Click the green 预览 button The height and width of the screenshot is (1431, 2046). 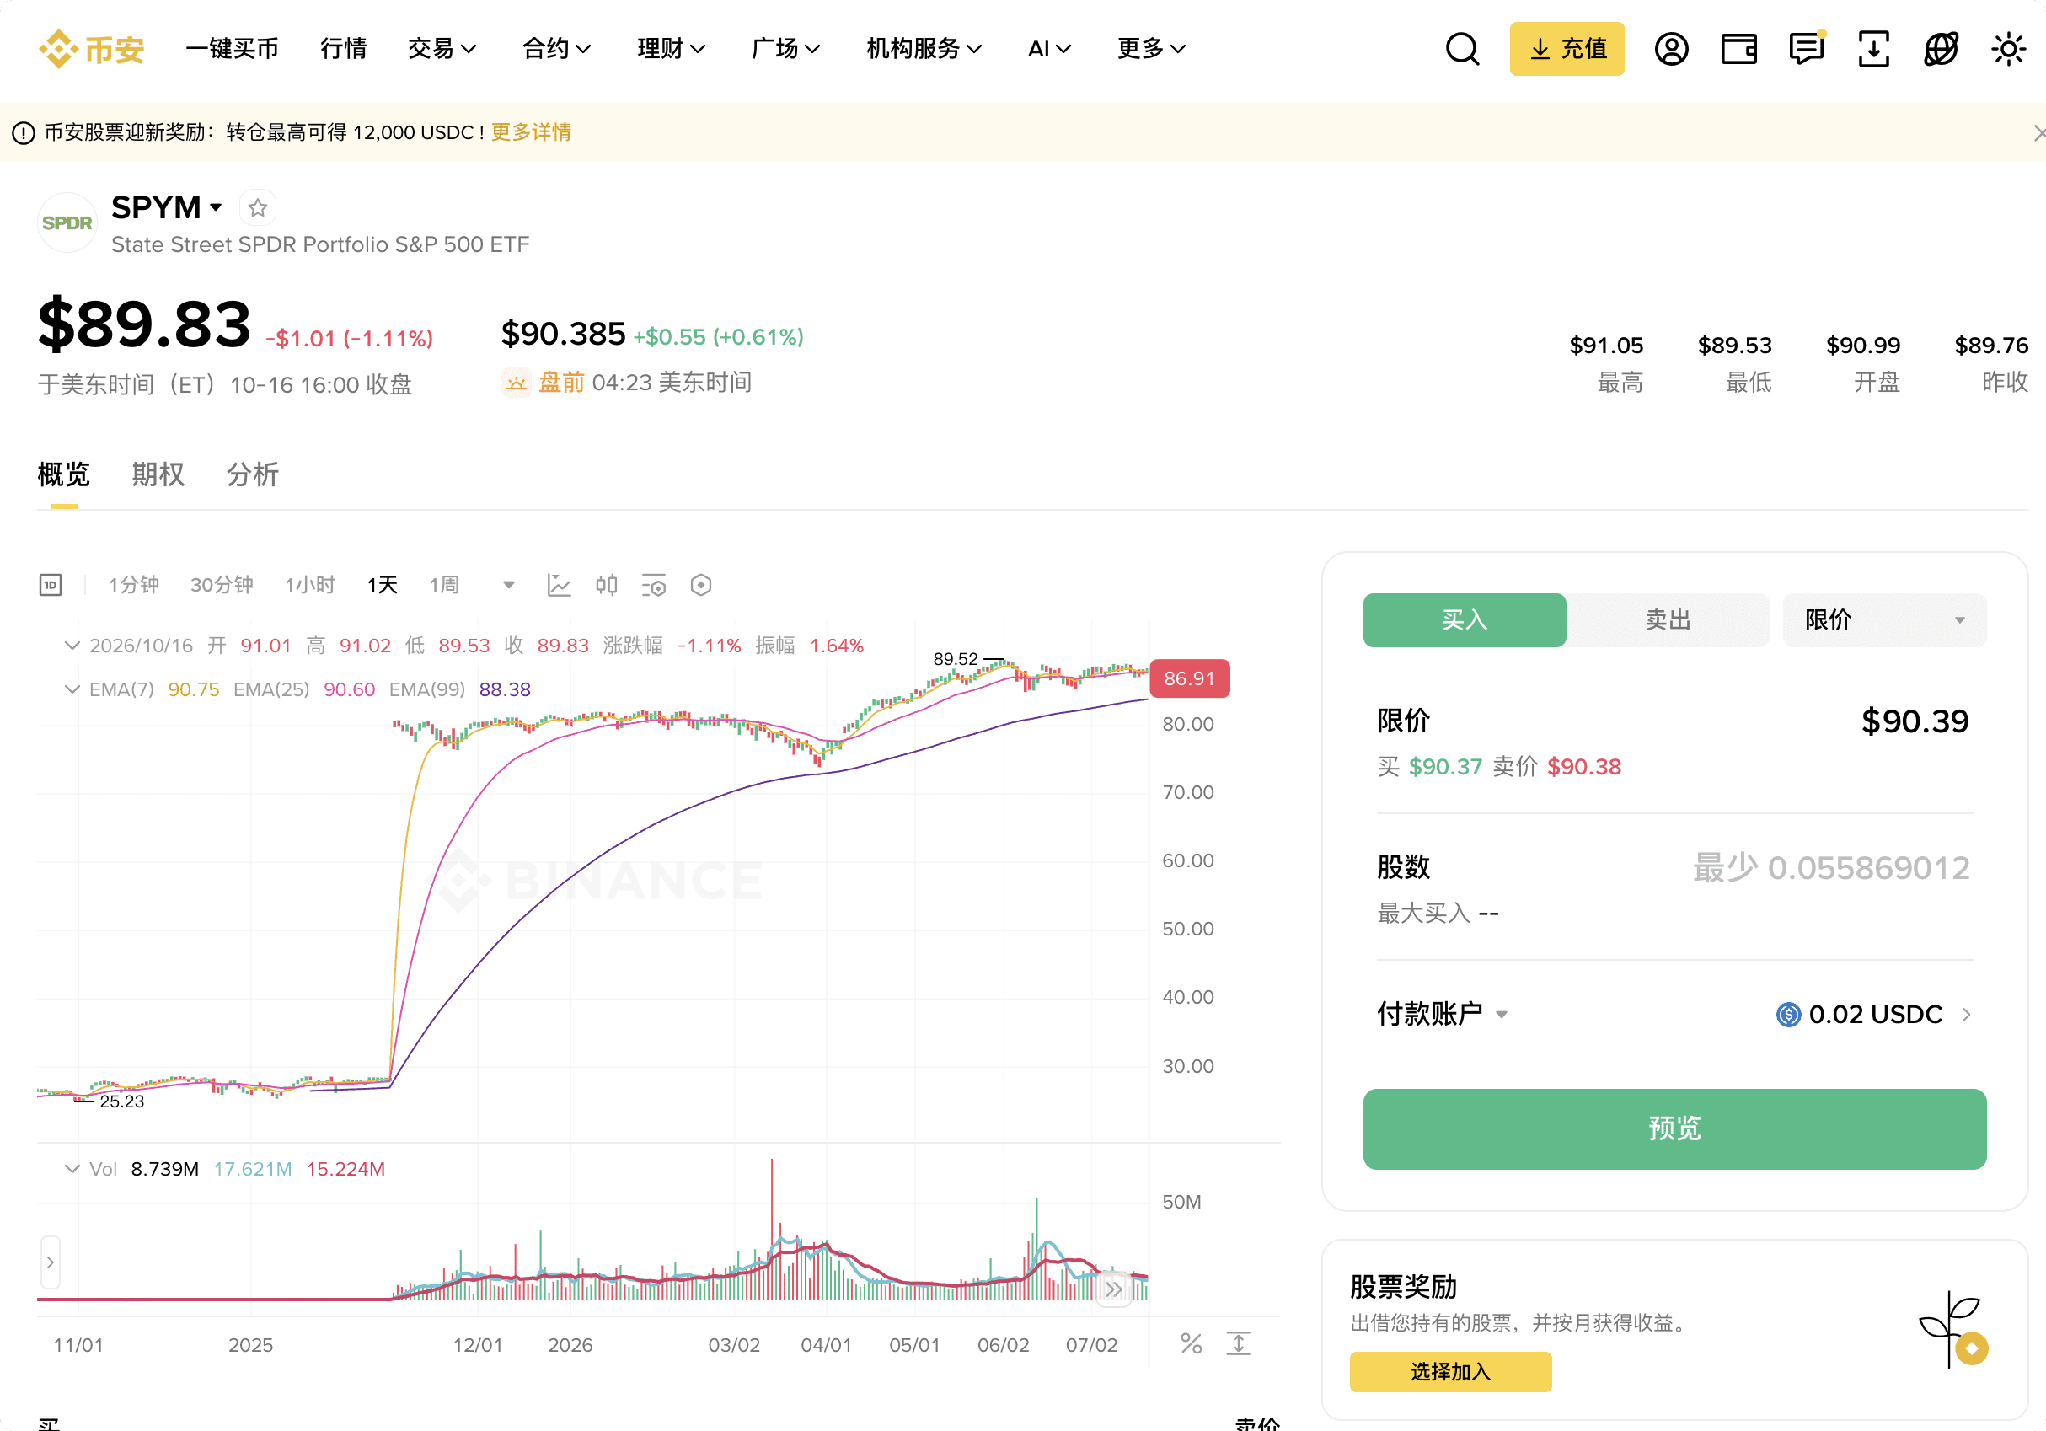click(1674, 1129)
